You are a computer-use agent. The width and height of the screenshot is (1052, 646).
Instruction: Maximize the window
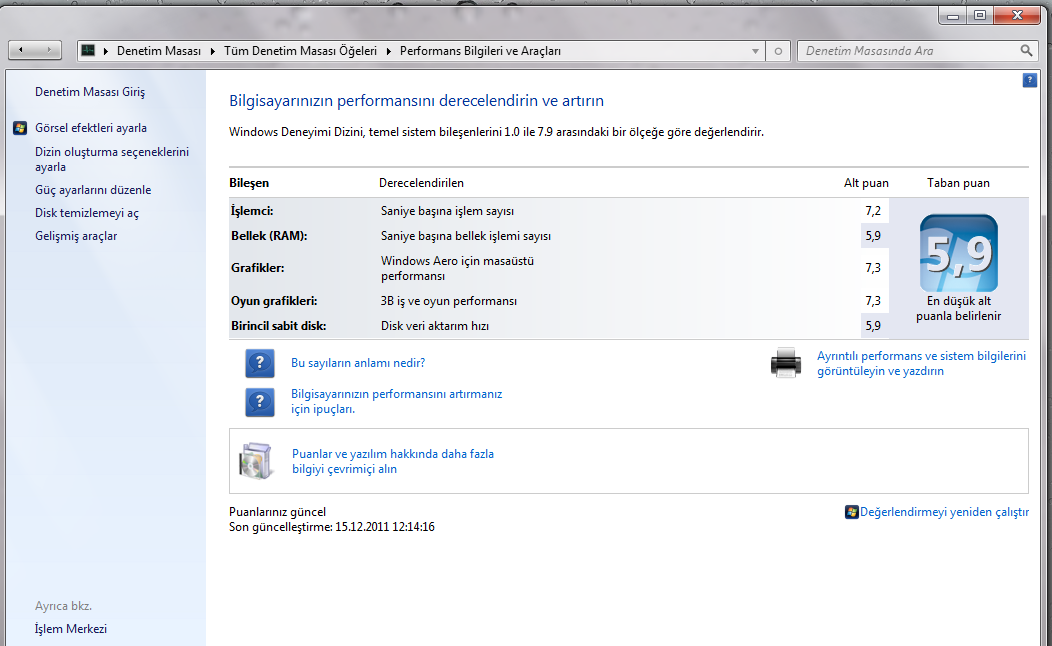[980, 15]
